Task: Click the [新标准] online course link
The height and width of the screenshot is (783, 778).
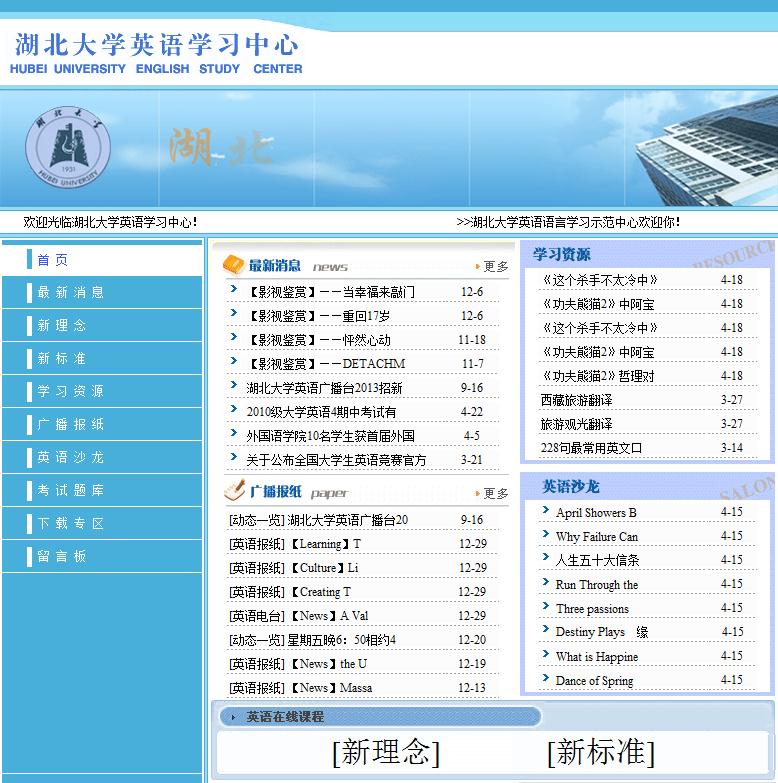Action: 601,752
